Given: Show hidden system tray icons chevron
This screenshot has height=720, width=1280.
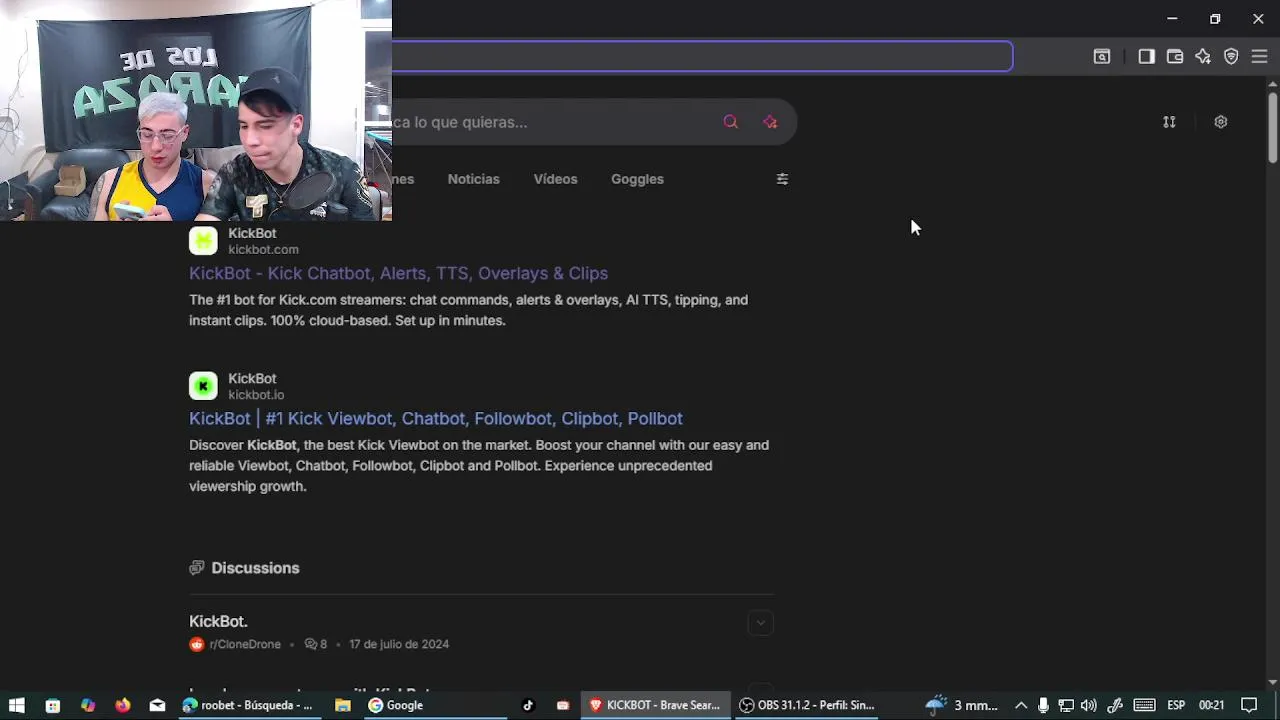Looking at the screenshot, I should [1021, 705].
